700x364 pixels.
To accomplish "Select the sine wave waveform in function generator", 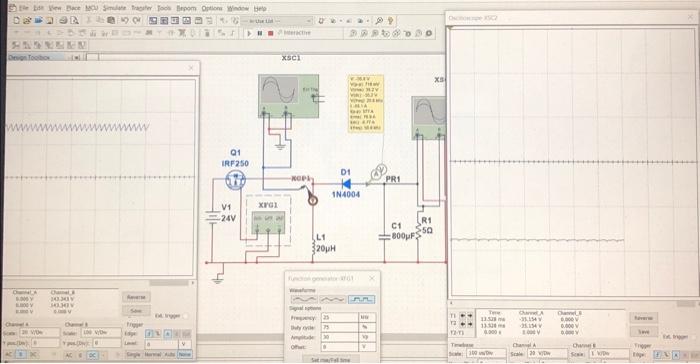I will 304,299.
